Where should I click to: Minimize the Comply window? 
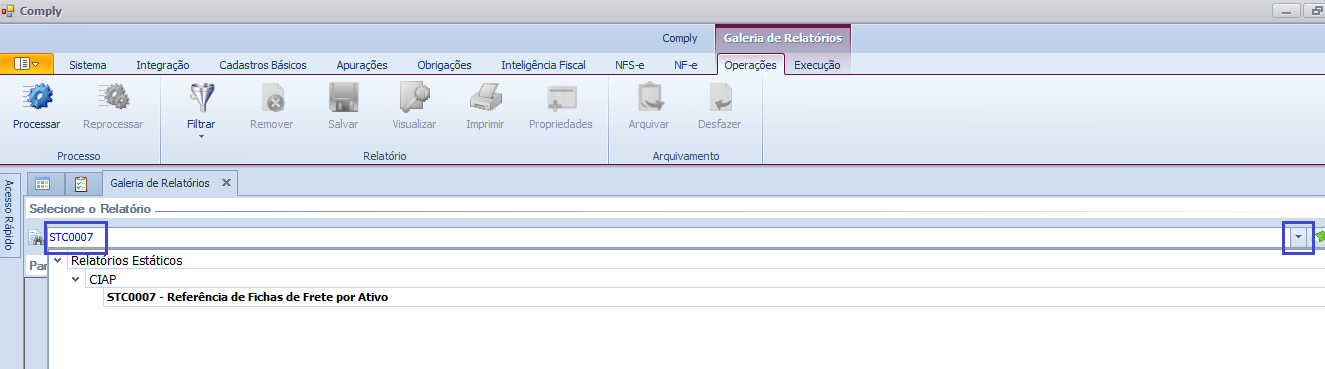point(1286,10)
